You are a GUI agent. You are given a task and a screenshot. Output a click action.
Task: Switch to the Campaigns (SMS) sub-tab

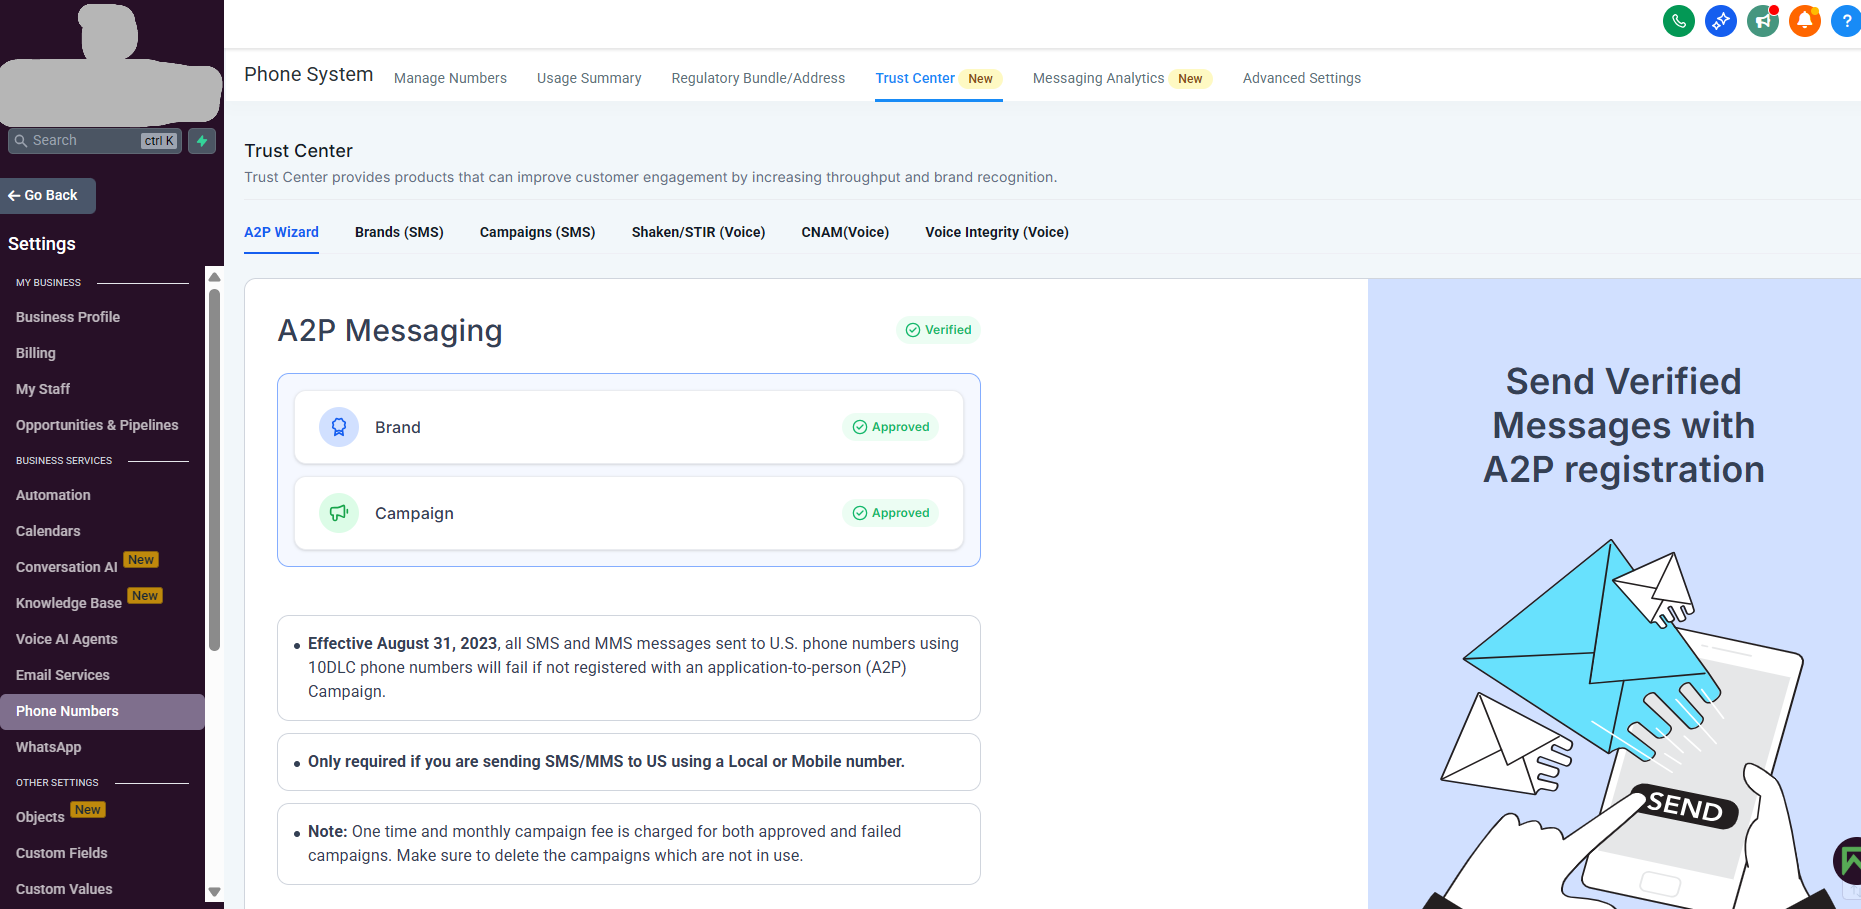pyautogui.click(x=537, y=232)
